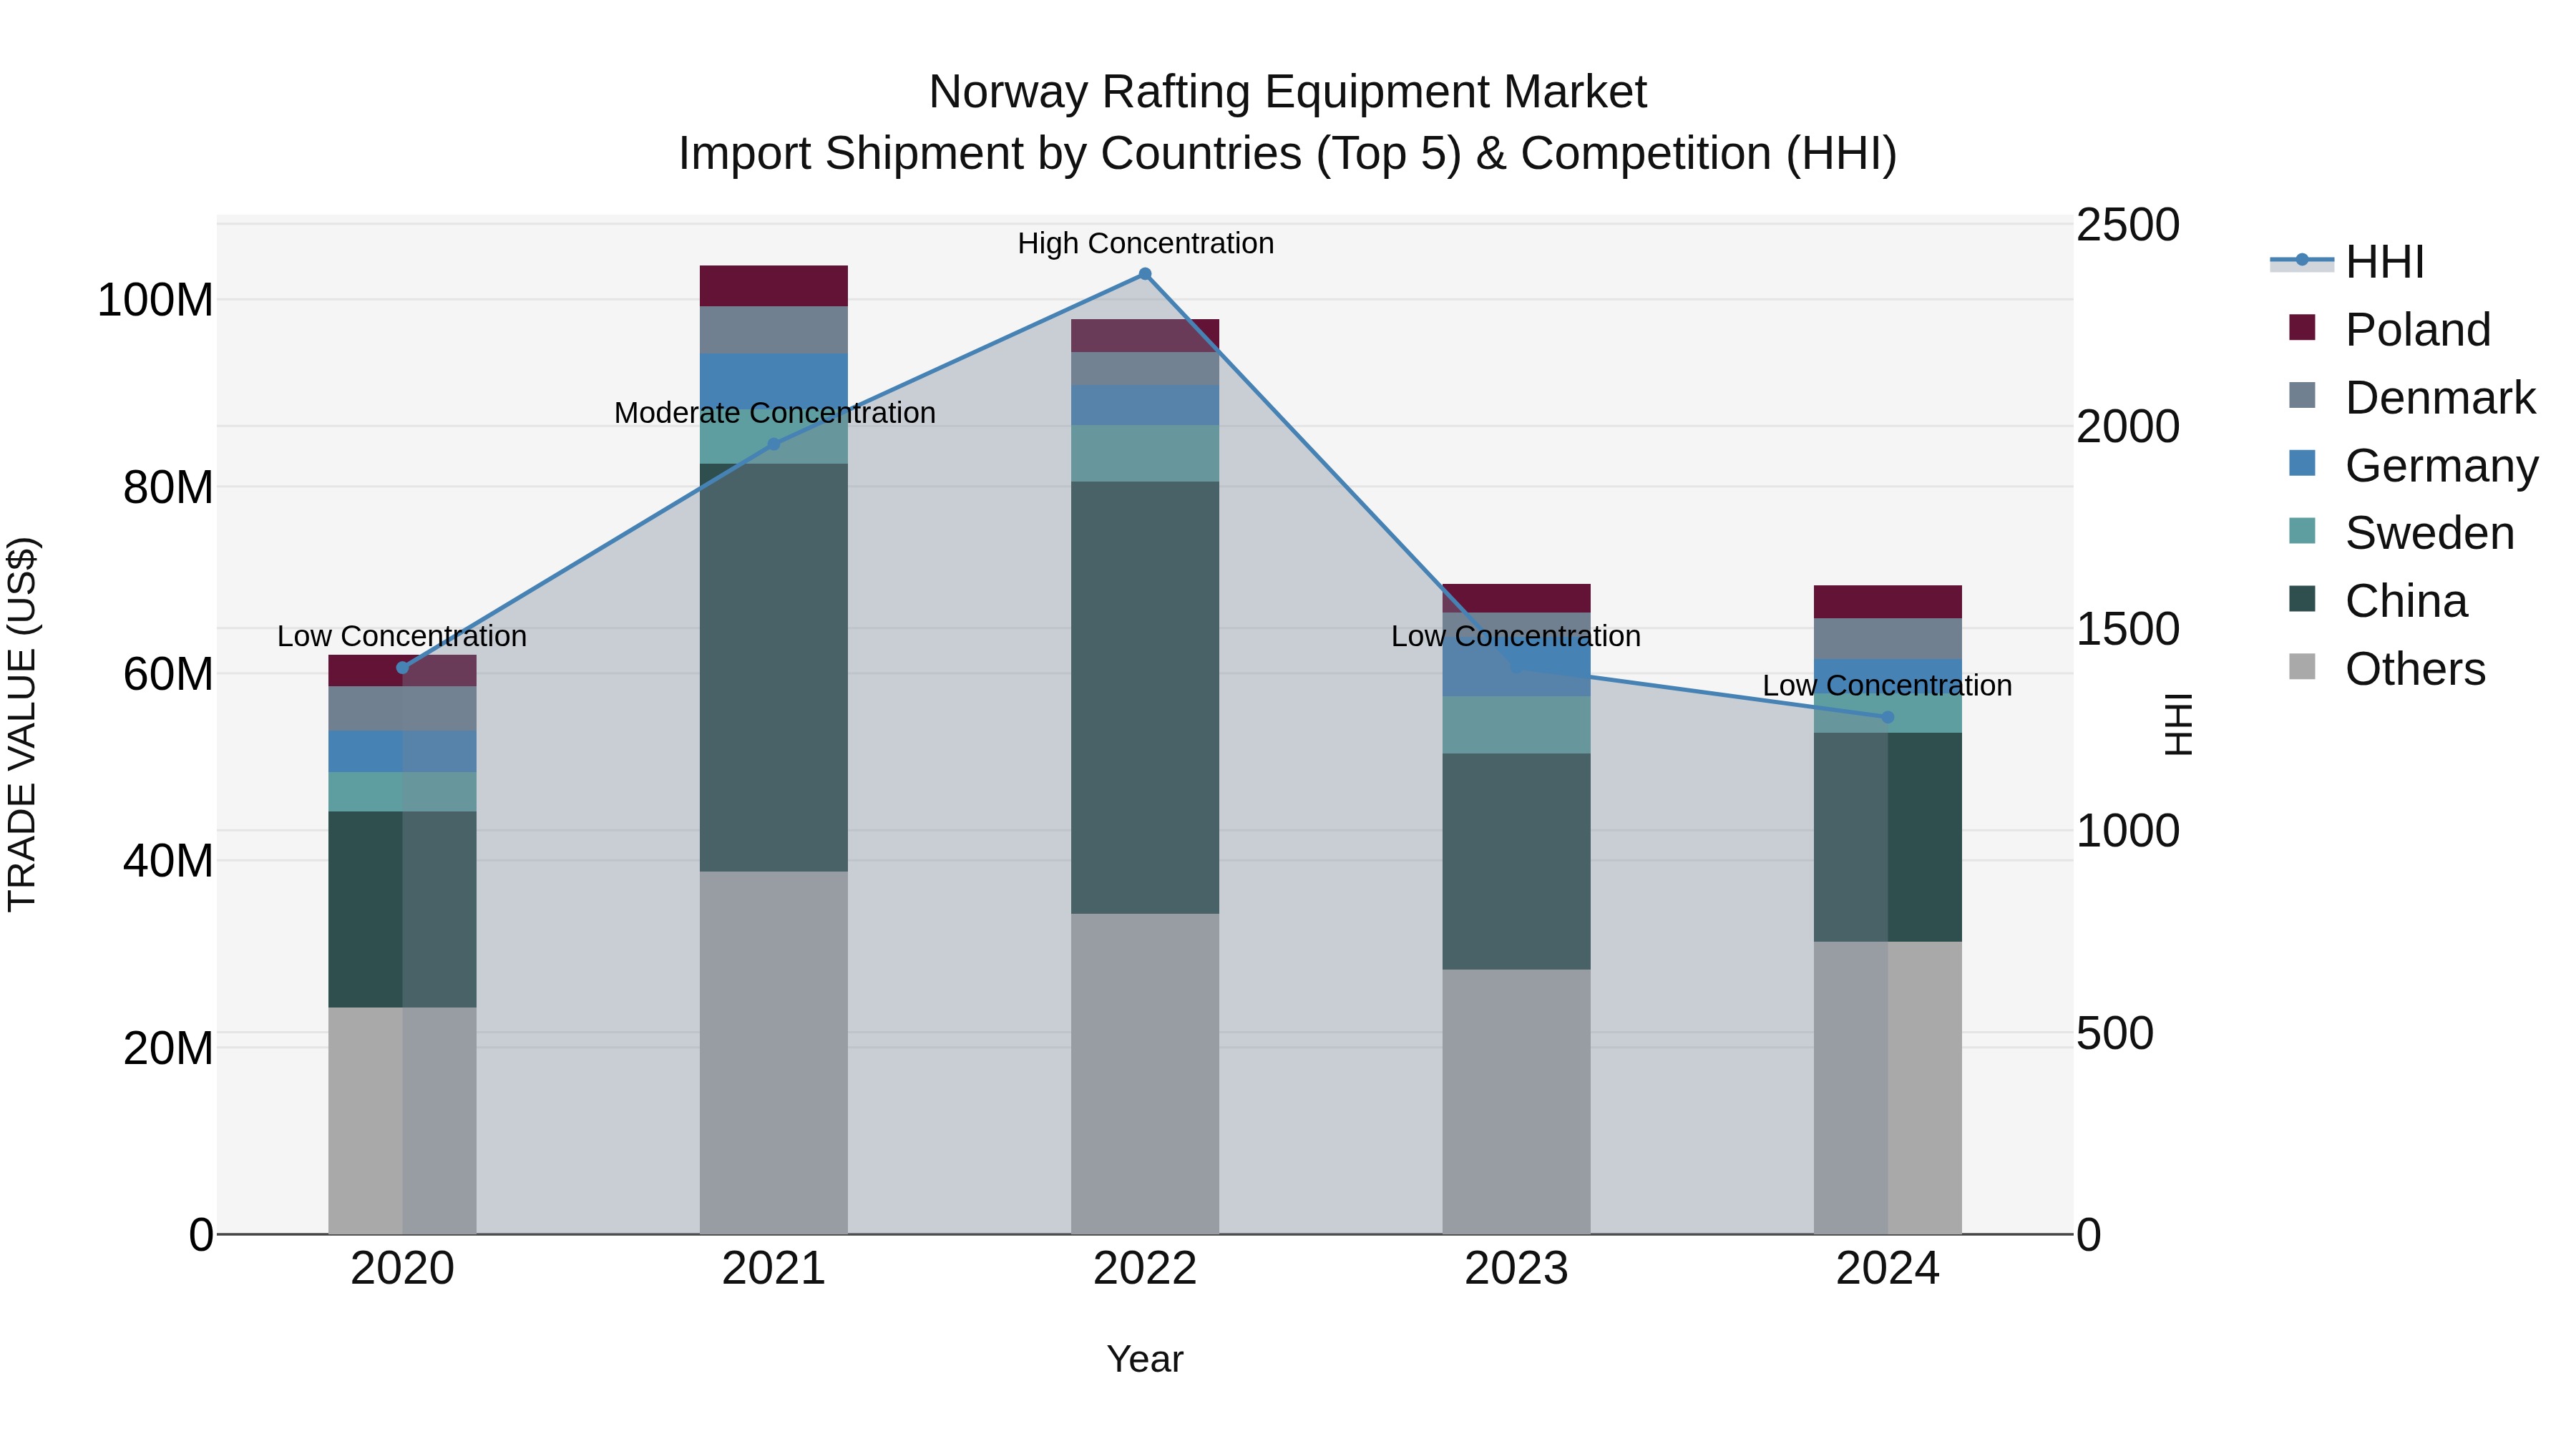Screen dimensions: 2576x1449
Task: Toggle Germany legend entry
Action: (x=2413, y=465)
